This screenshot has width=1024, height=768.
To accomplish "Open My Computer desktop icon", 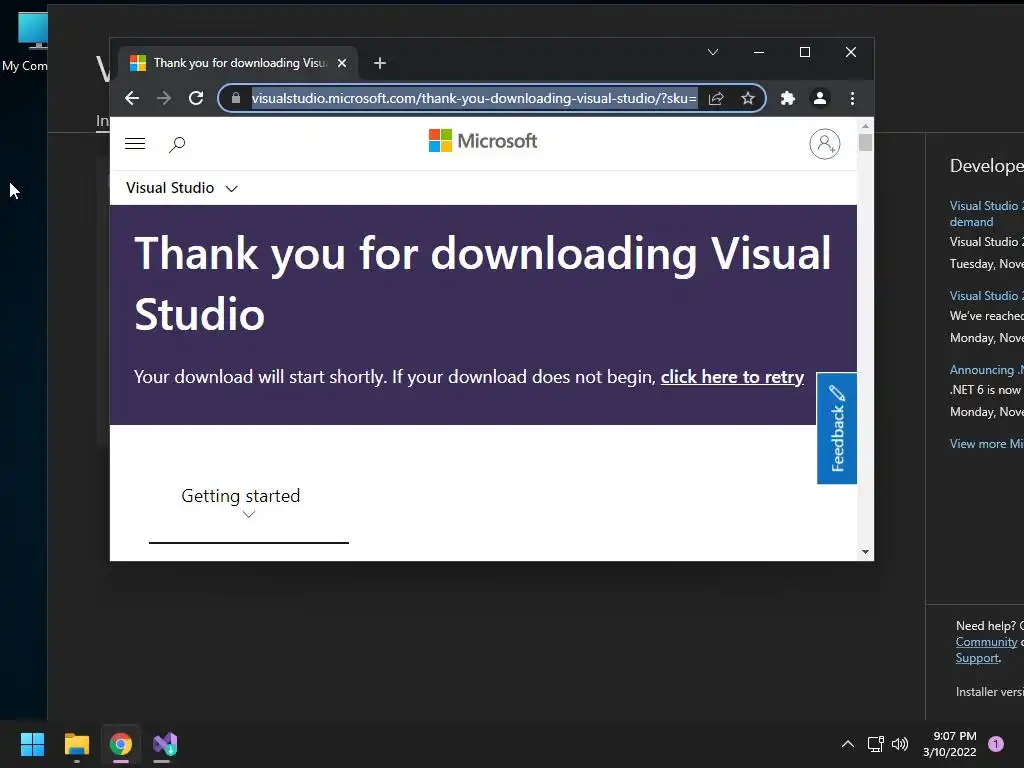I will [x=25, y=42].
